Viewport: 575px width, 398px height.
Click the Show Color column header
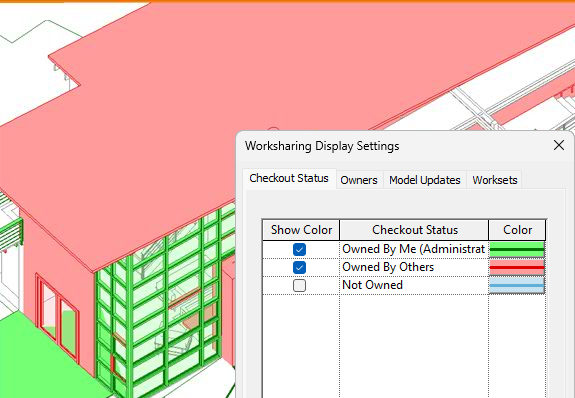click(x=301, y=230)
